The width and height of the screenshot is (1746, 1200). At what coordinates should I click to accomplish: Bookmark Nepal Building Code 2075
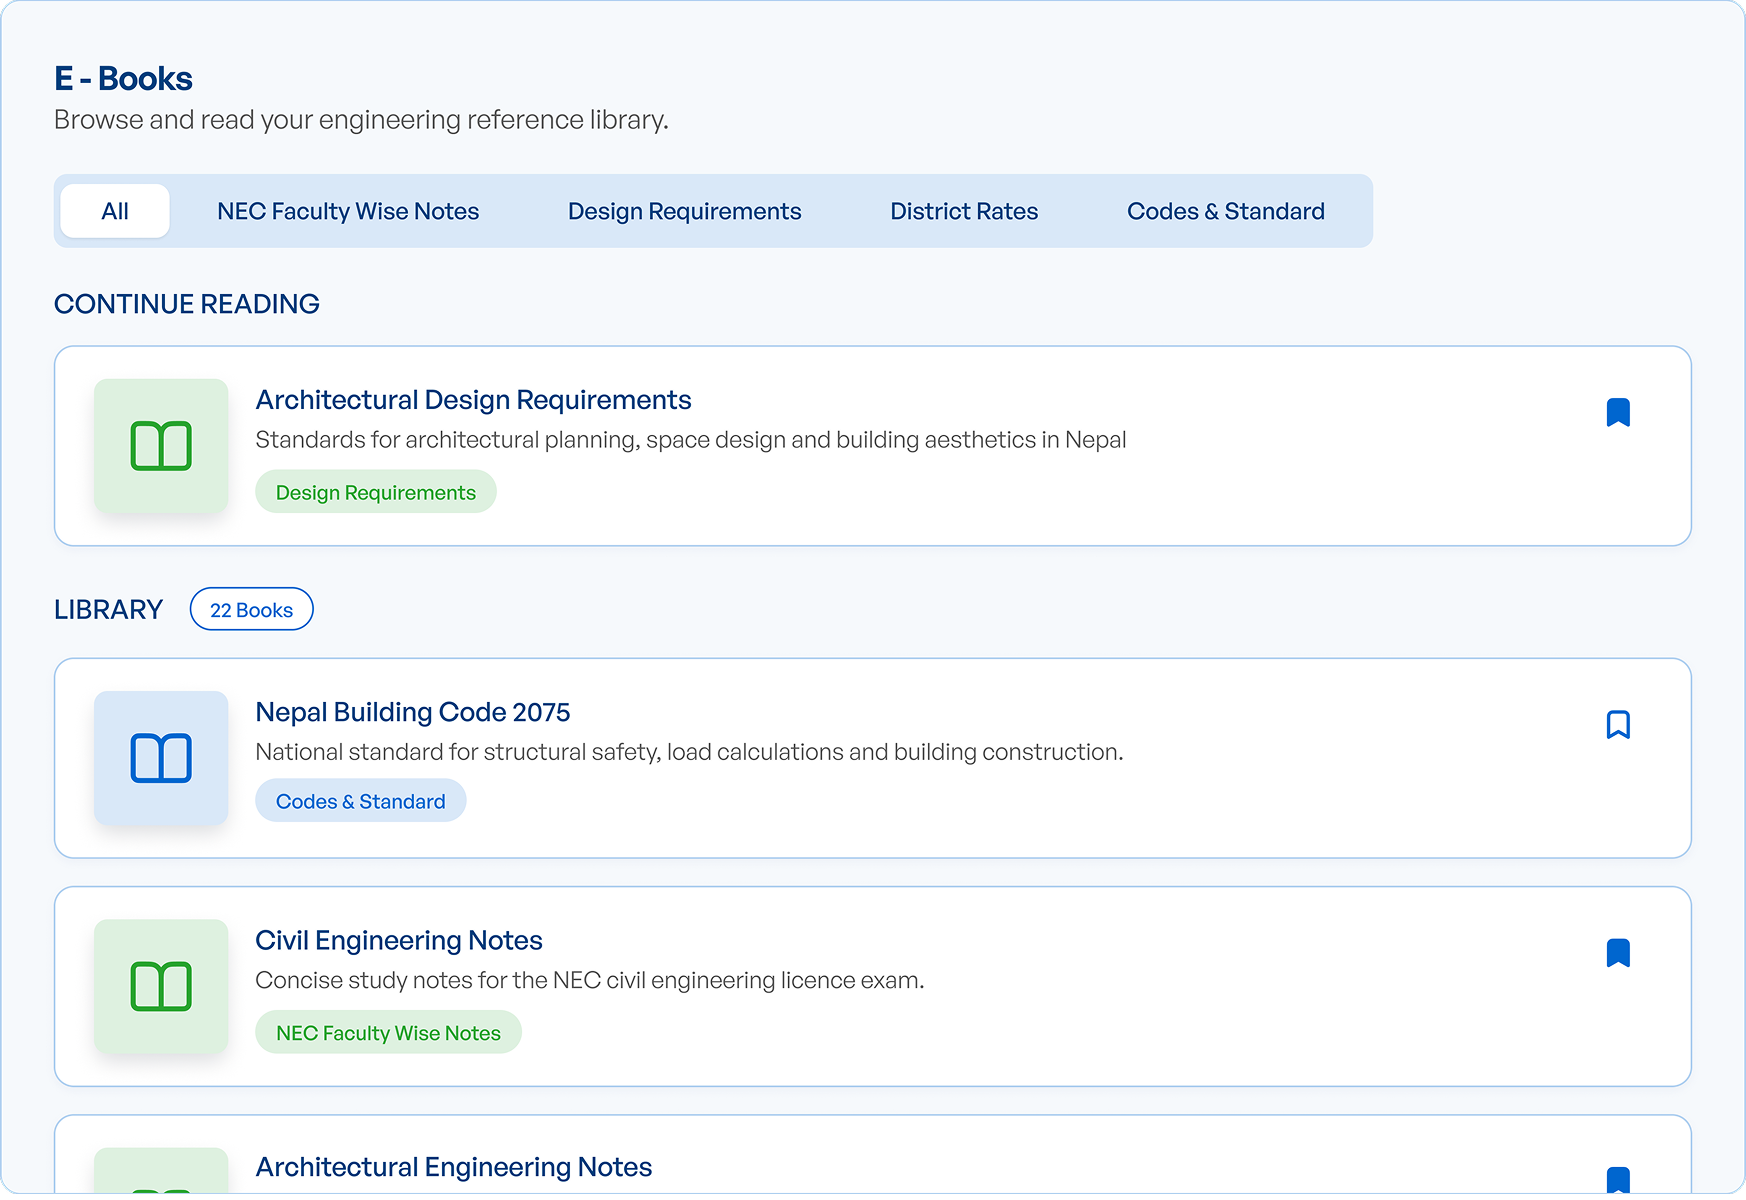(1618, 724)
